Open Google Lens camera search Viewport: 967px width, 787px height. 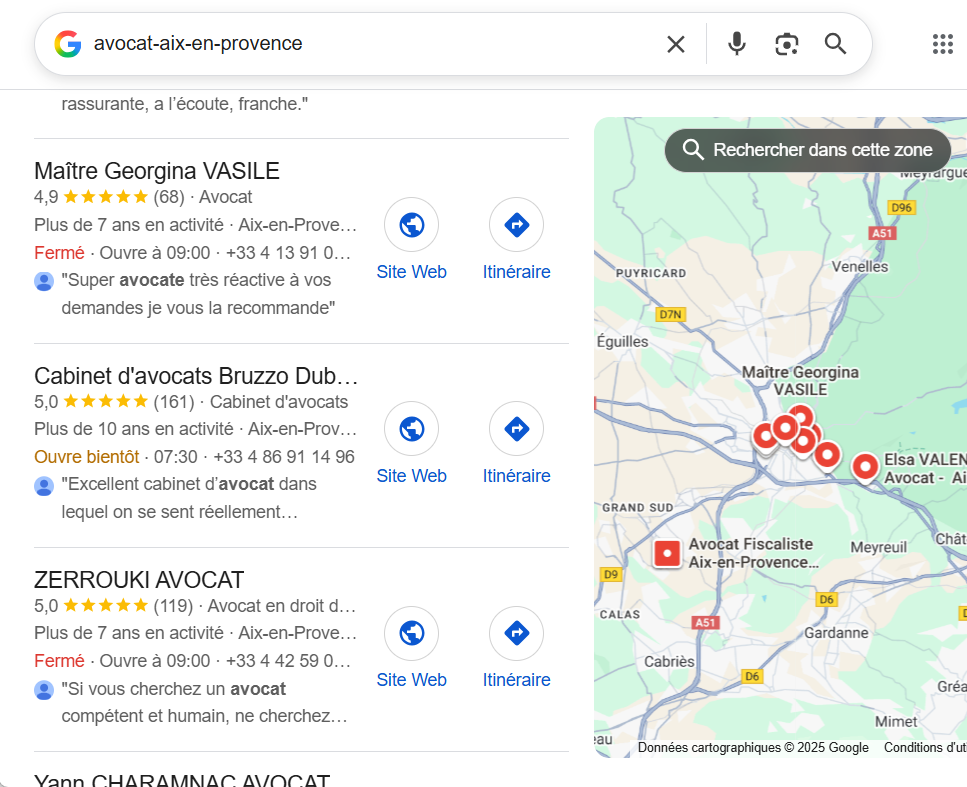[786, 44]
